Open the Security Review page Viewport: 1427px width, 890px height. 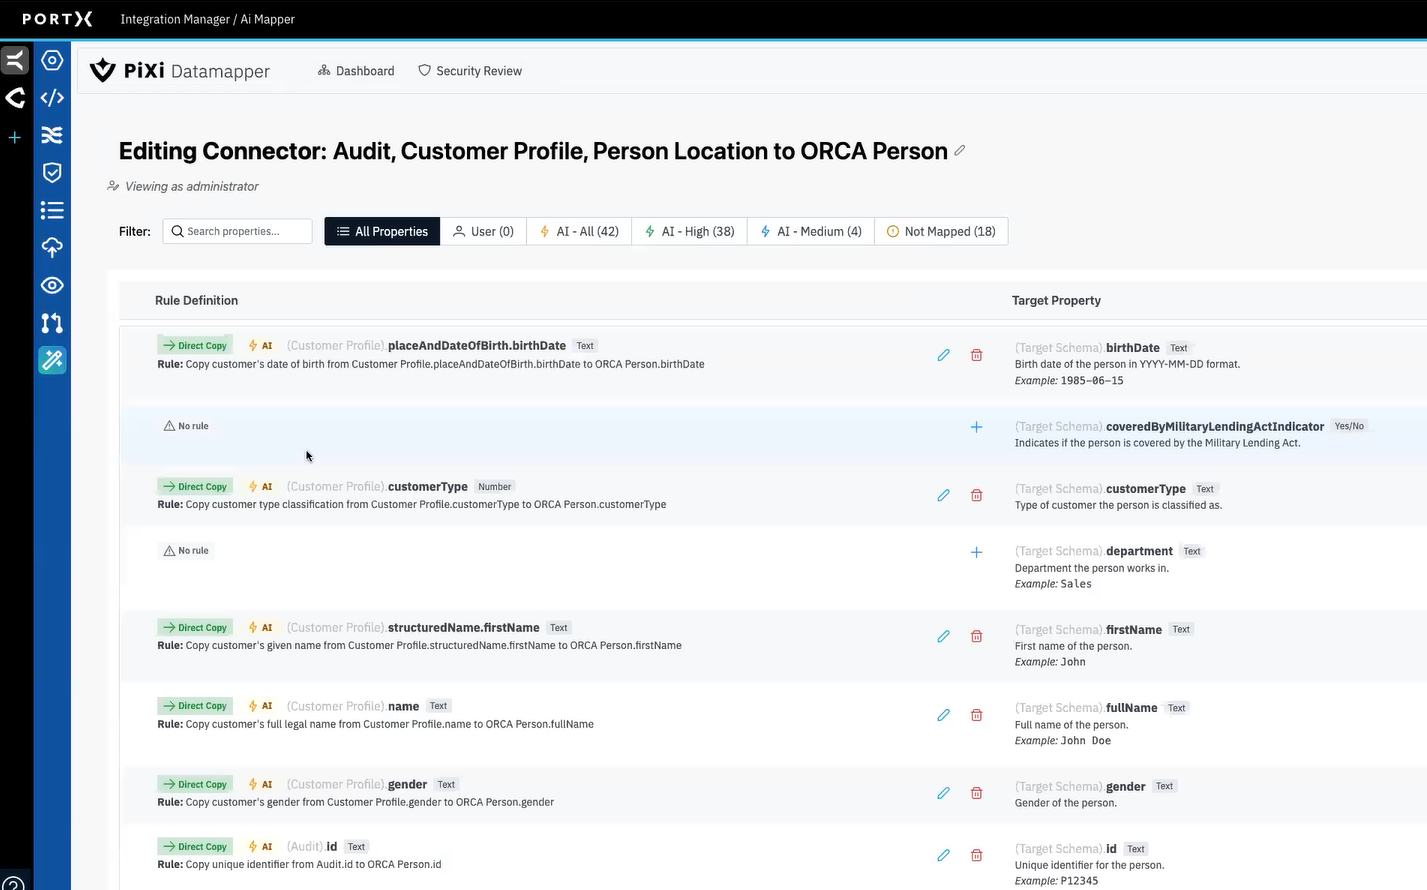(x=470, y=71)
